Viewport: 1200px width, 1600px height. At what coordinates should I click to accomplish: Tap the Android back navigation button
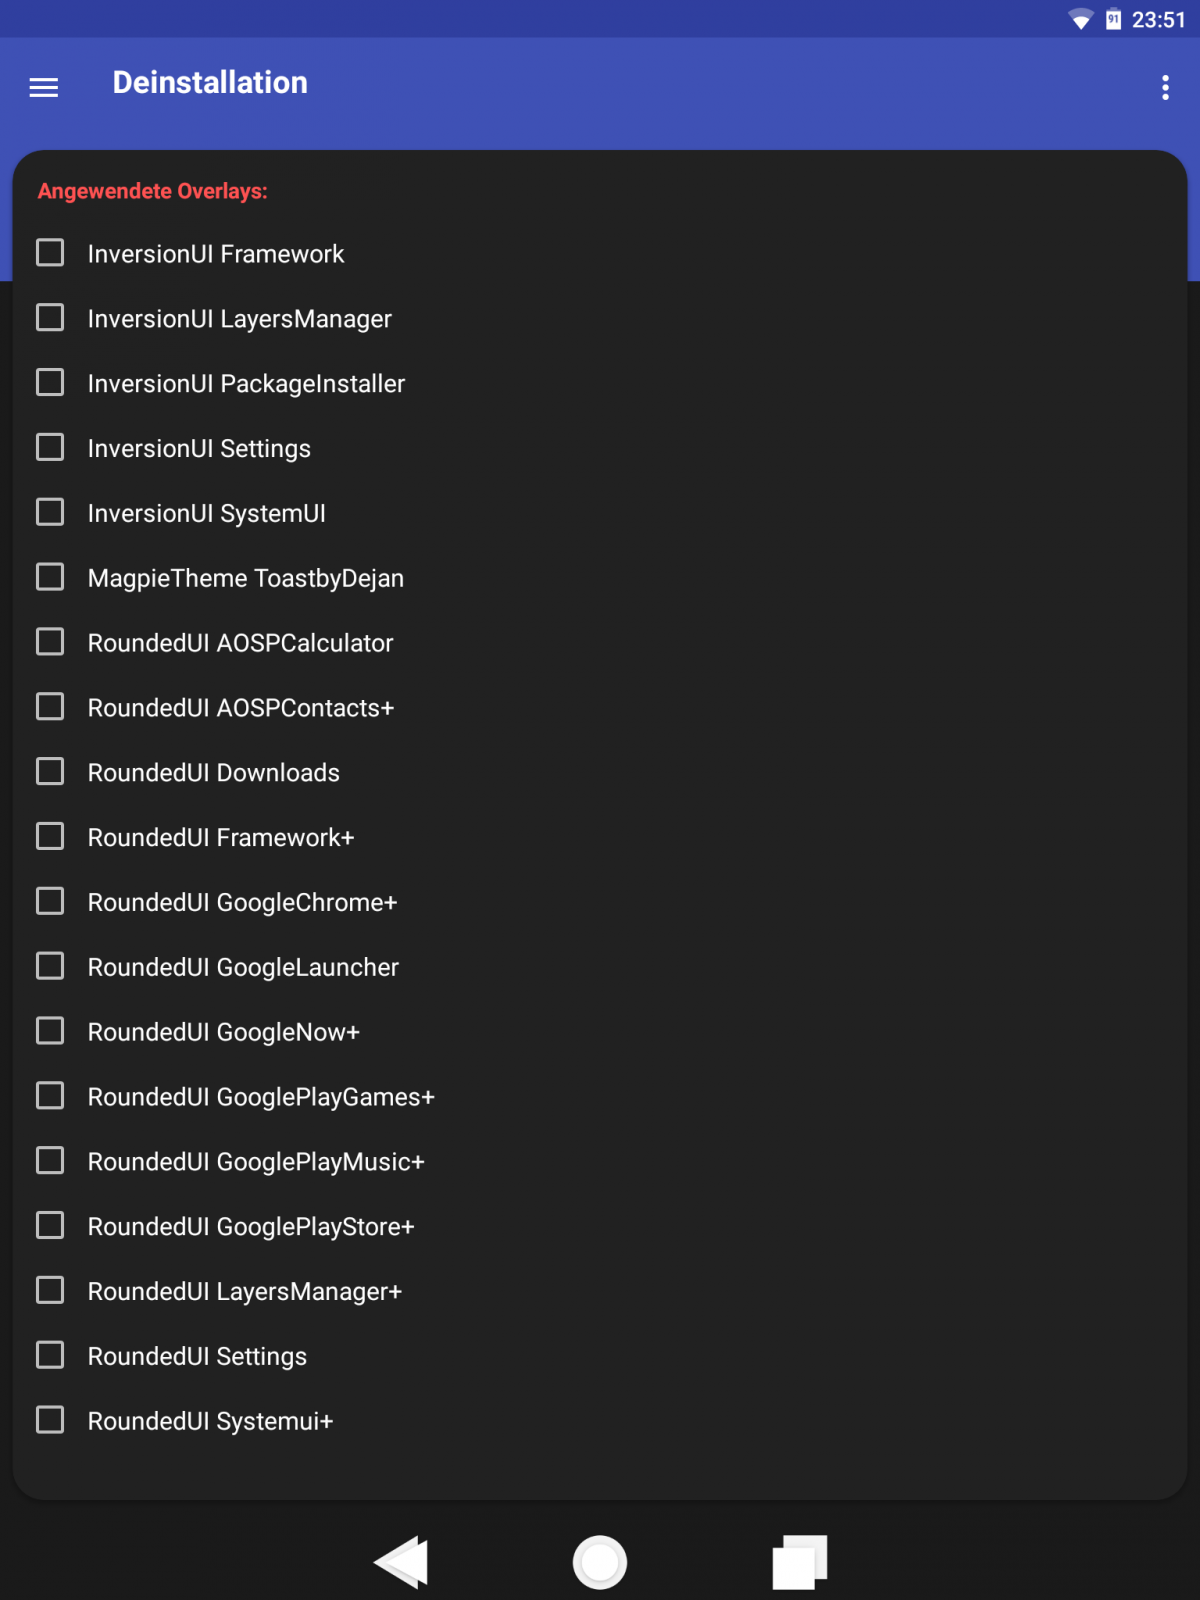coord(402,1562)
